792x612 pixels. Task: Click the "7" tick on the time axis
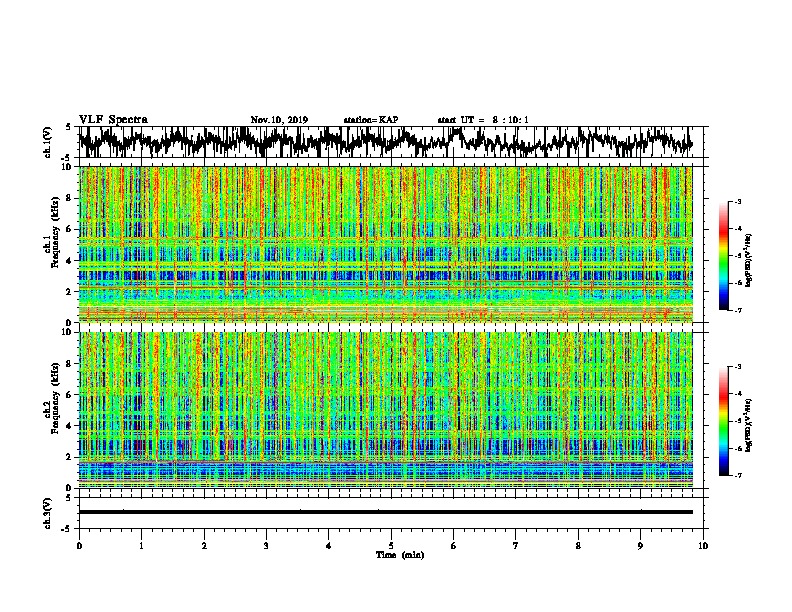tap(516, 546)
